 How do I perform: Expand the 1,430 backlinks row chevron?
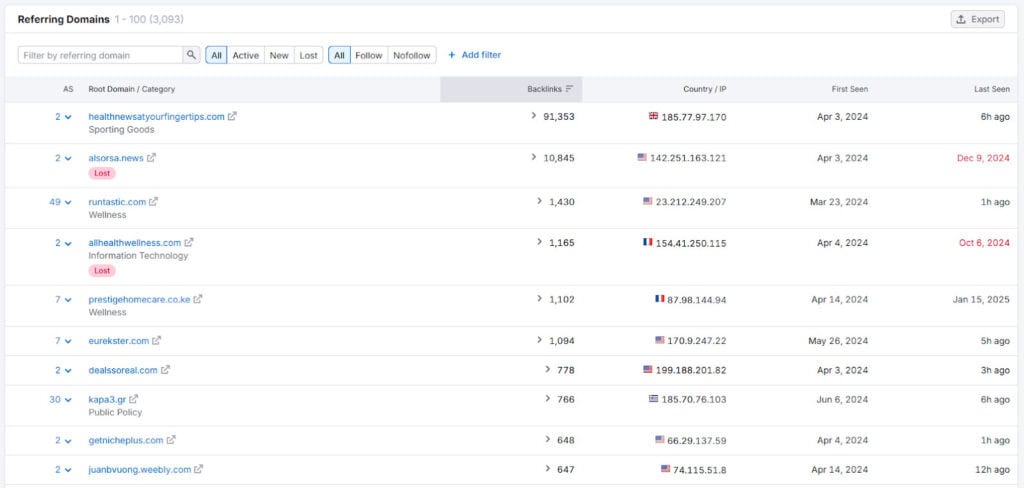(539, 201)
